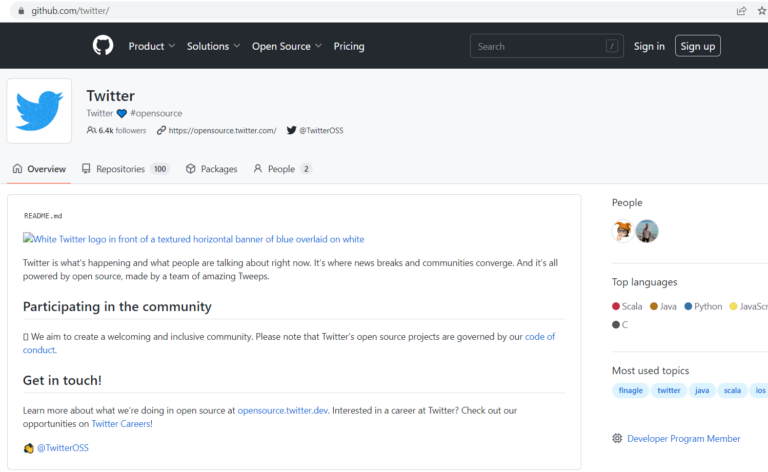This screenshot has height=472, width=768.
Task: Focus the Search input field
Action: click(547, 46)
